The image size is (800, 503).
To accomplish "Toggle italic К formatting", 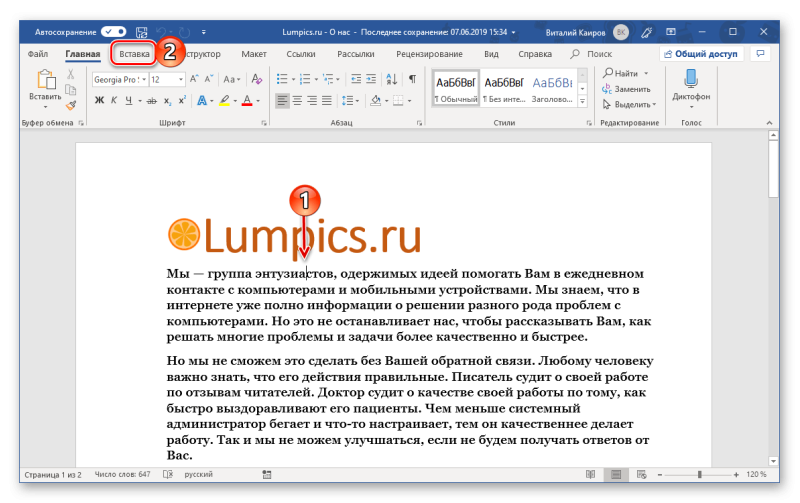I will click(x=114, y=100).
